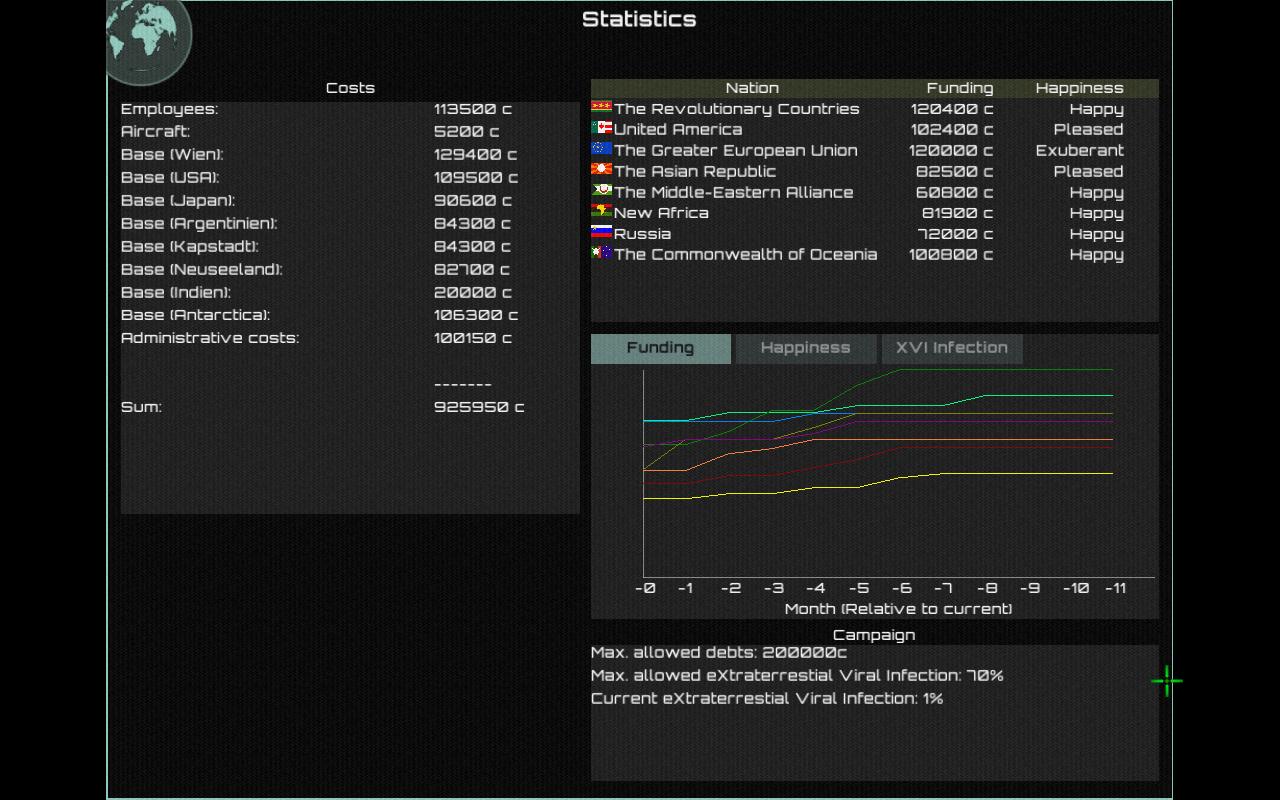Image resolution: width=1280 pixels, height=800 pixels.
Task: Click the 120400 c funding value
Action: [x=952, y=109]
